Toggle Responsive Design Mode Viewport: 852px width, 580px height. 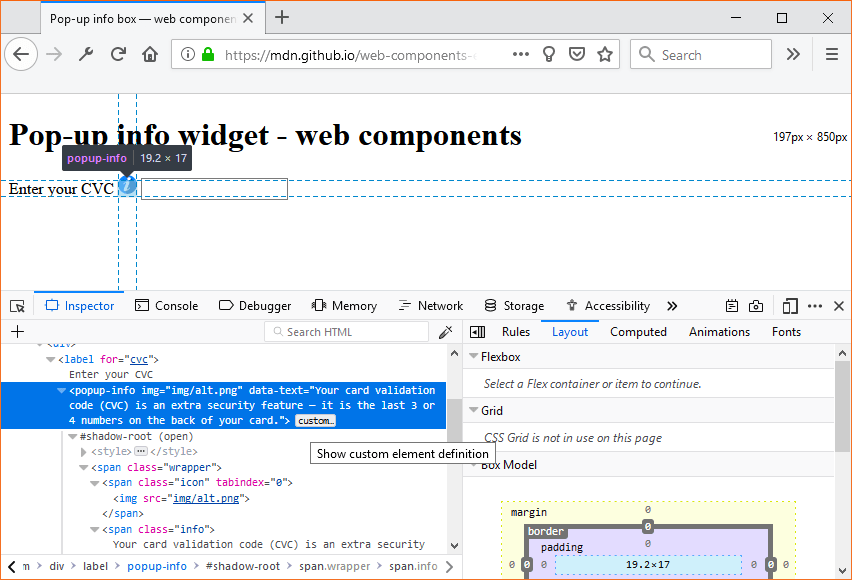pyautogui.click(x=790, y=305)
